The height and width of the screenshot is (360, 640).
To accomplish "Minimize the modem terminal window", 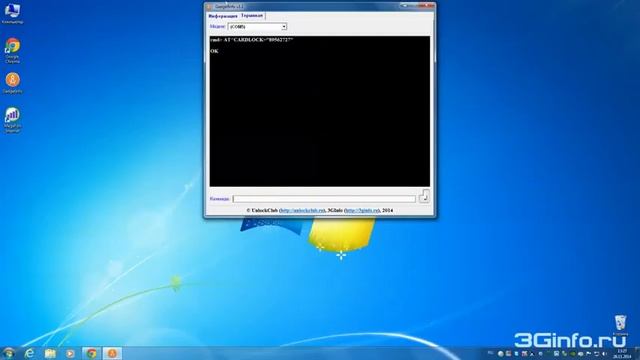I will point(404,6).
